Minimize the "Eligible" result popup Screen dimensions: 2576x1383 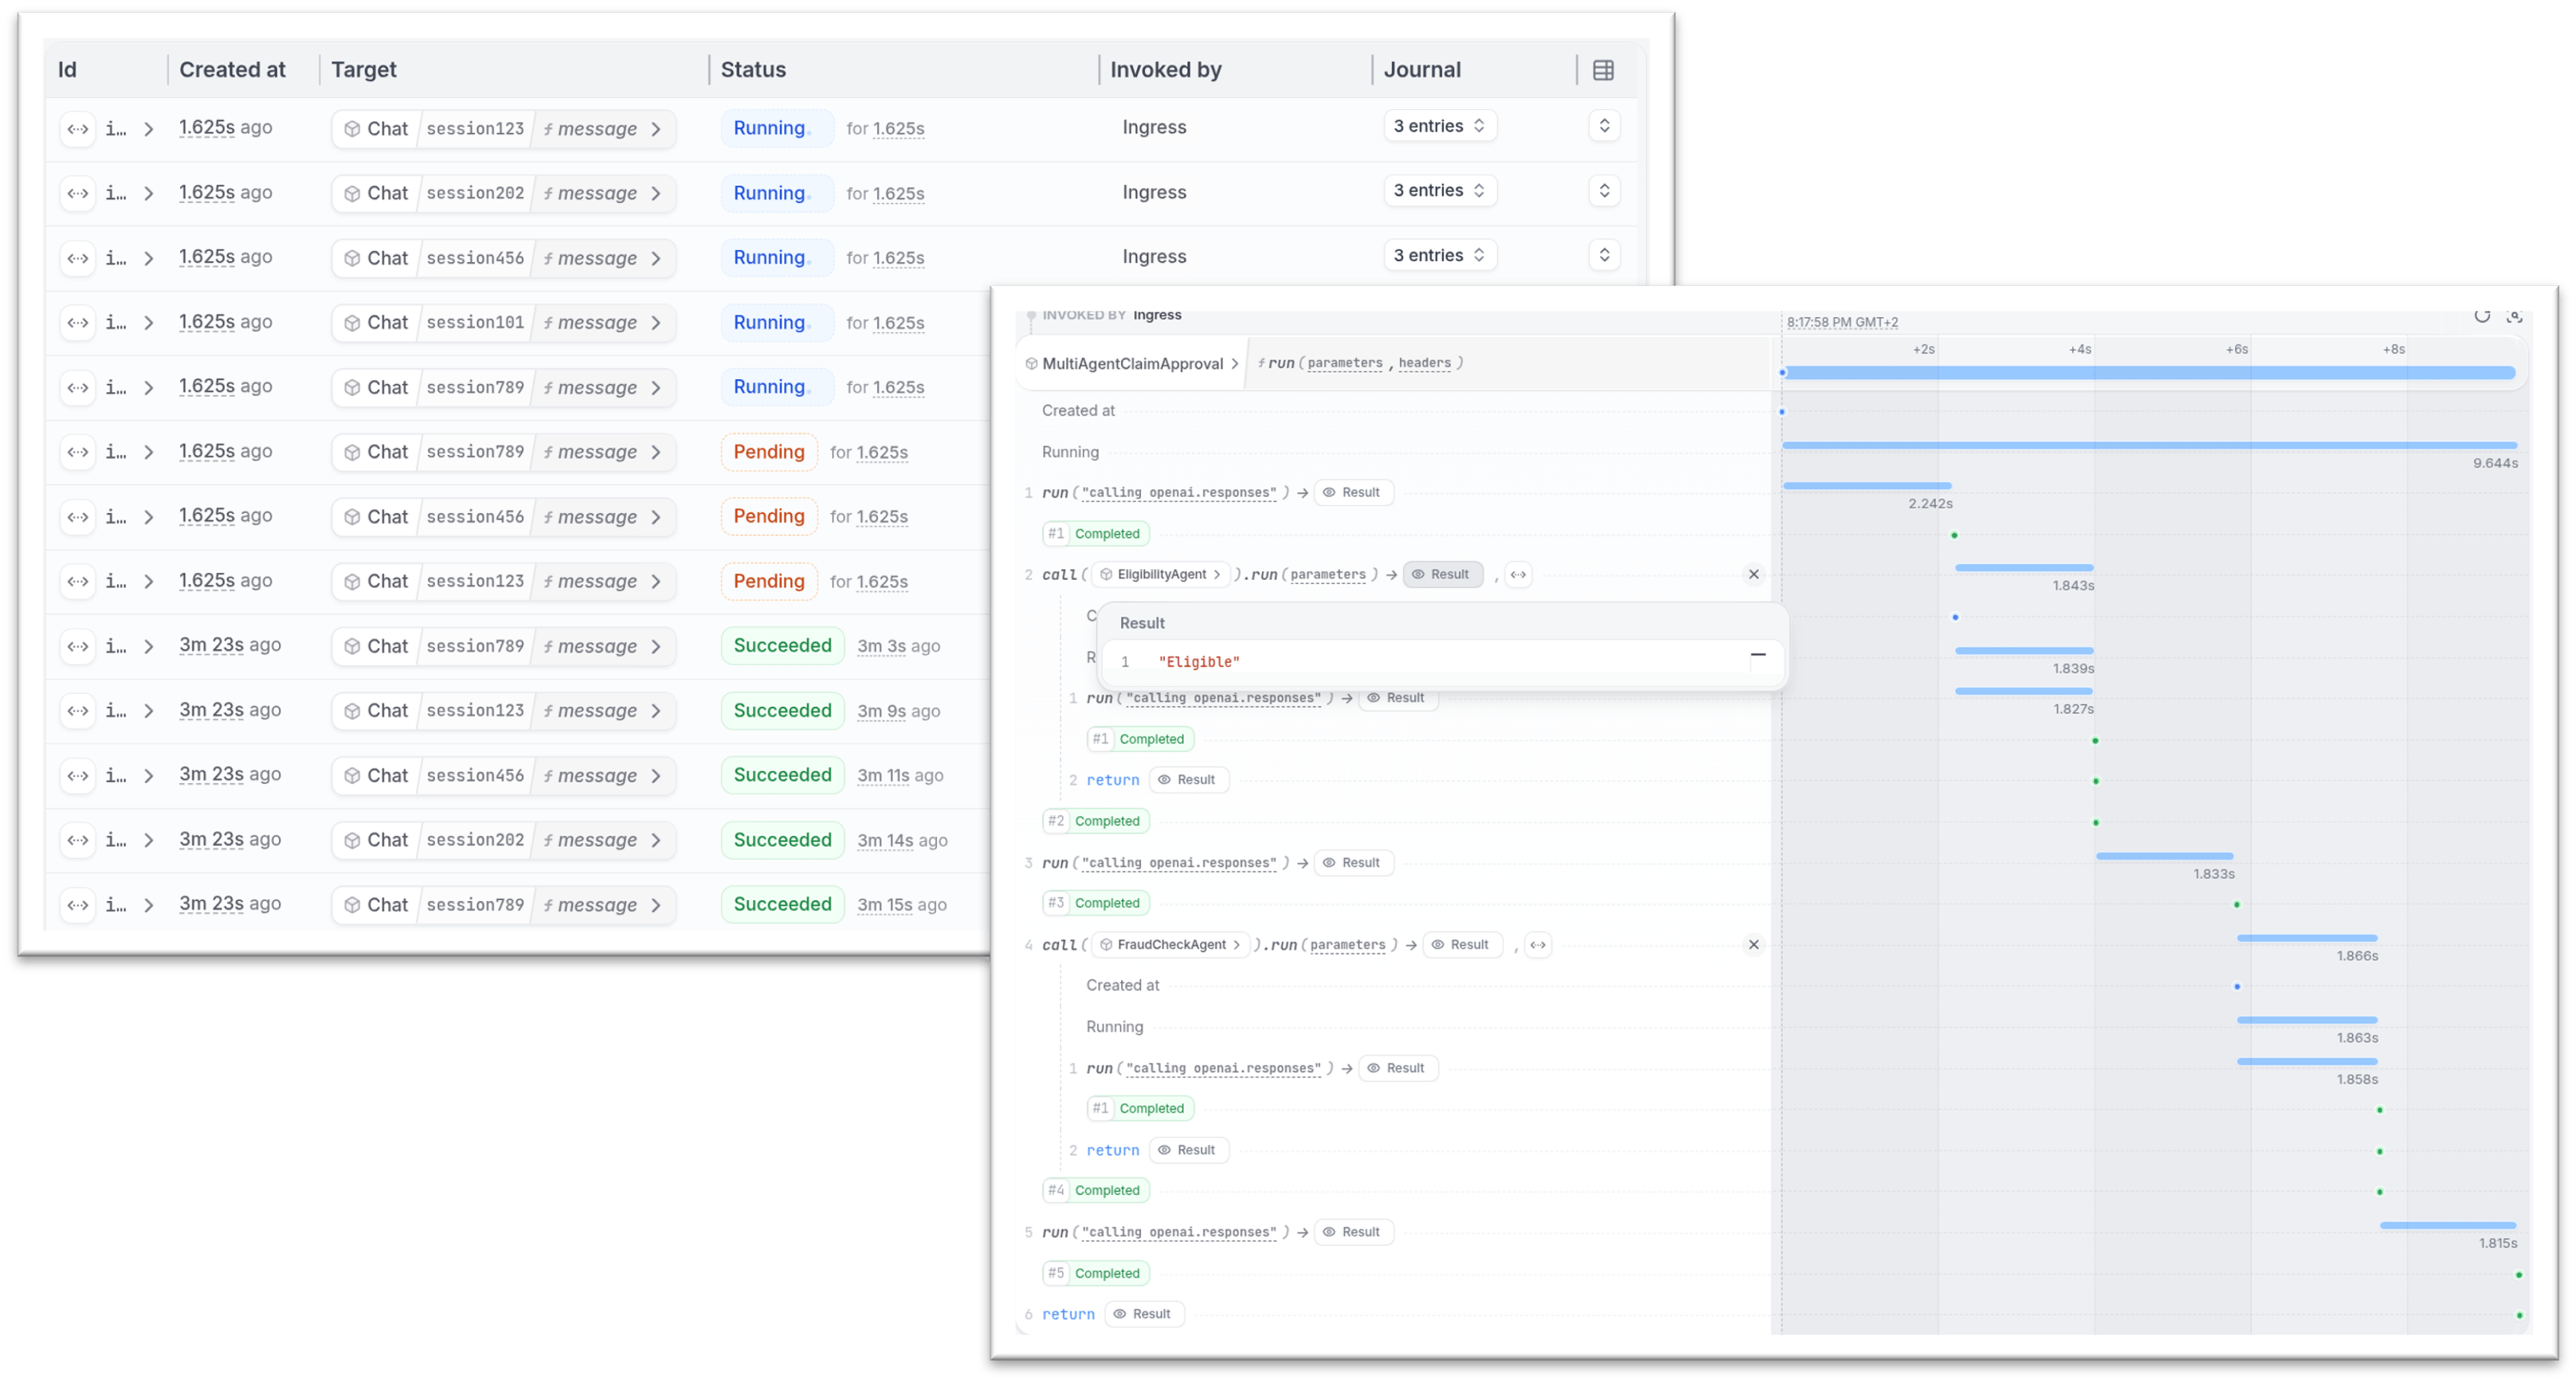tap(1758, 656)
